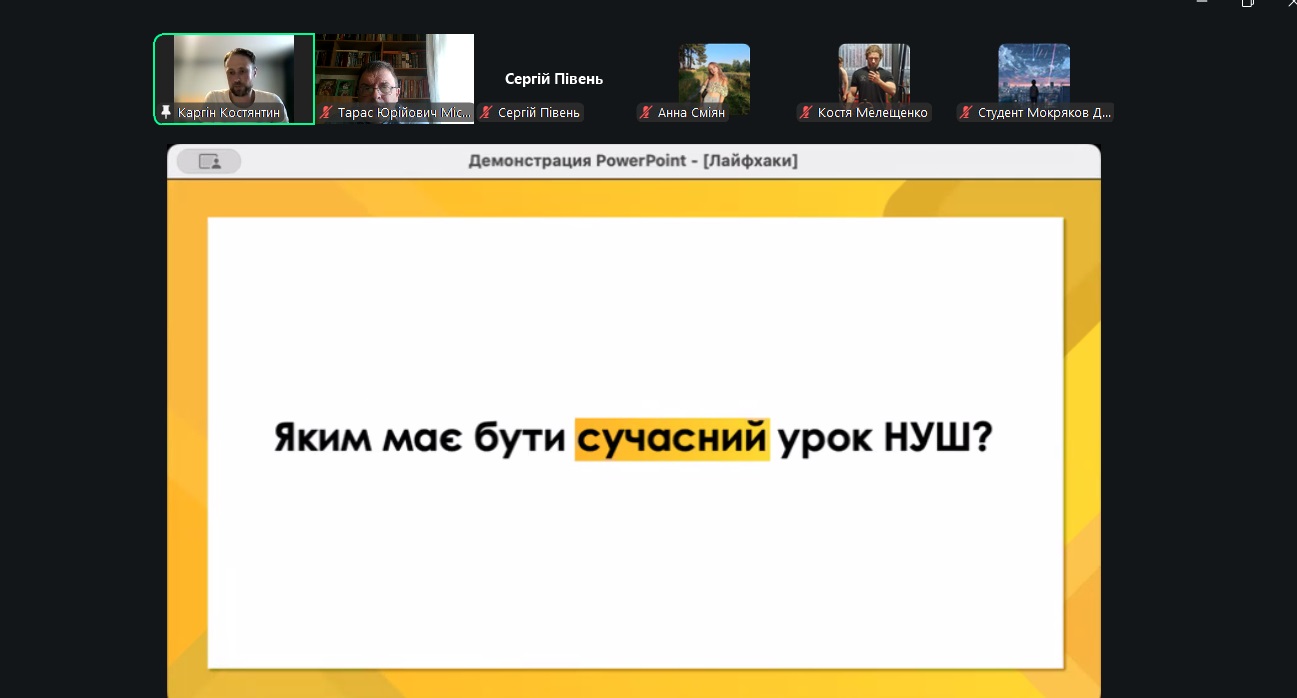1297x698 pixels.
Task: Click muted mic icon for Студент Мокряков
Action: pyautogui.click(x=966, y=113)
